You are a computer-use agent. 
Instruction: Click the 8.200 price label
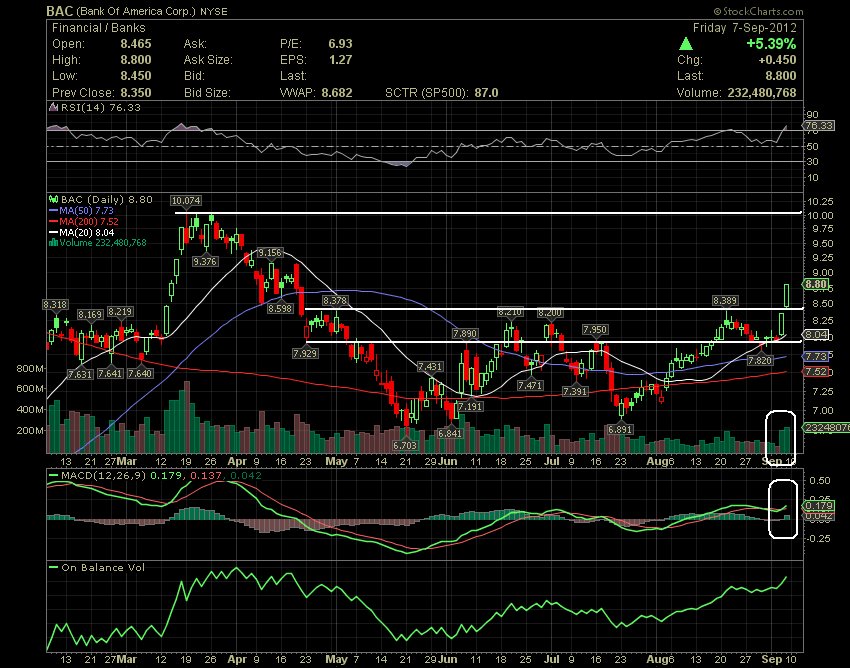550,313
